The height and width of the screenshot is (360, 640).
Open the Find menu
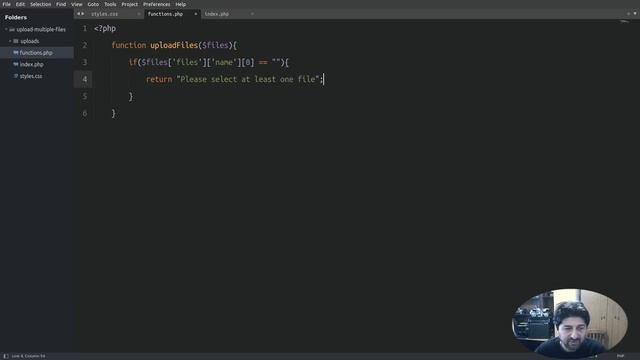pyautogui.click(x=61, y=4)
